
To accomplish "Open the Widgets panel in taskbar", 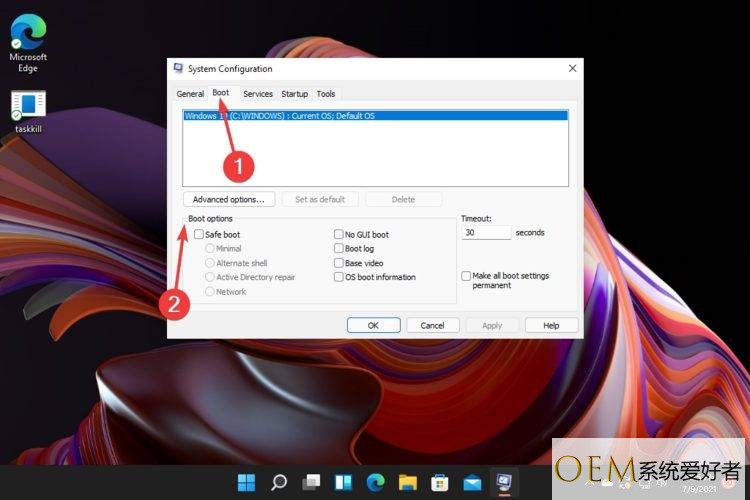I will coord(343,482).
